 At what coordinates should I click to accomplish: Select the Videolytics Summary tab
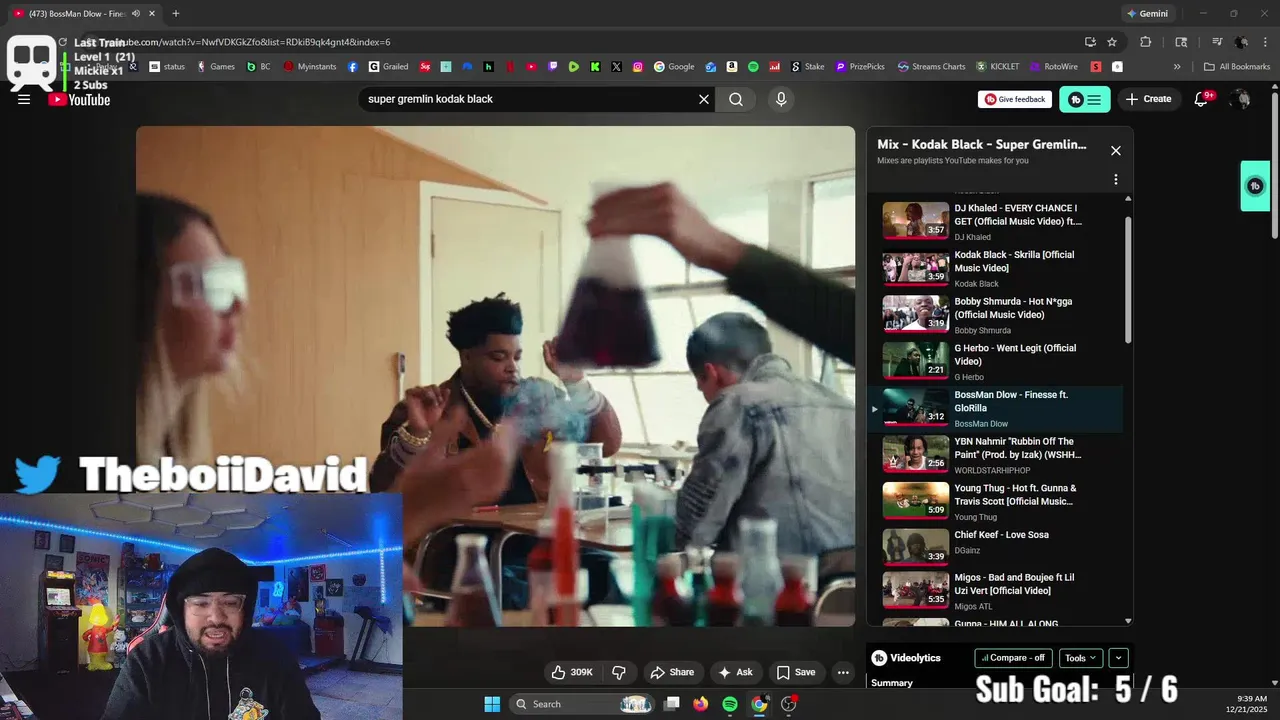pos(892,683)
